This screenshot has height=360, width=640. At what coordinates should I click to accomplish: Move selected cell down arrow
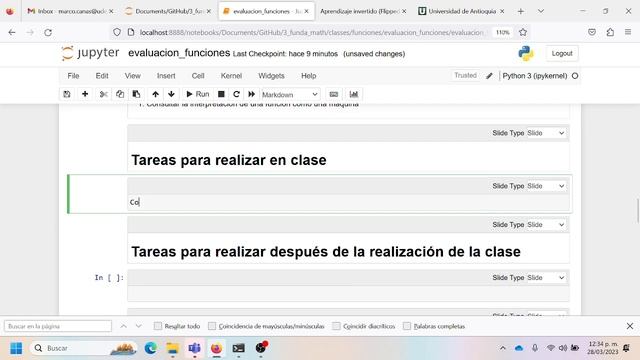[x=171, y=94]
